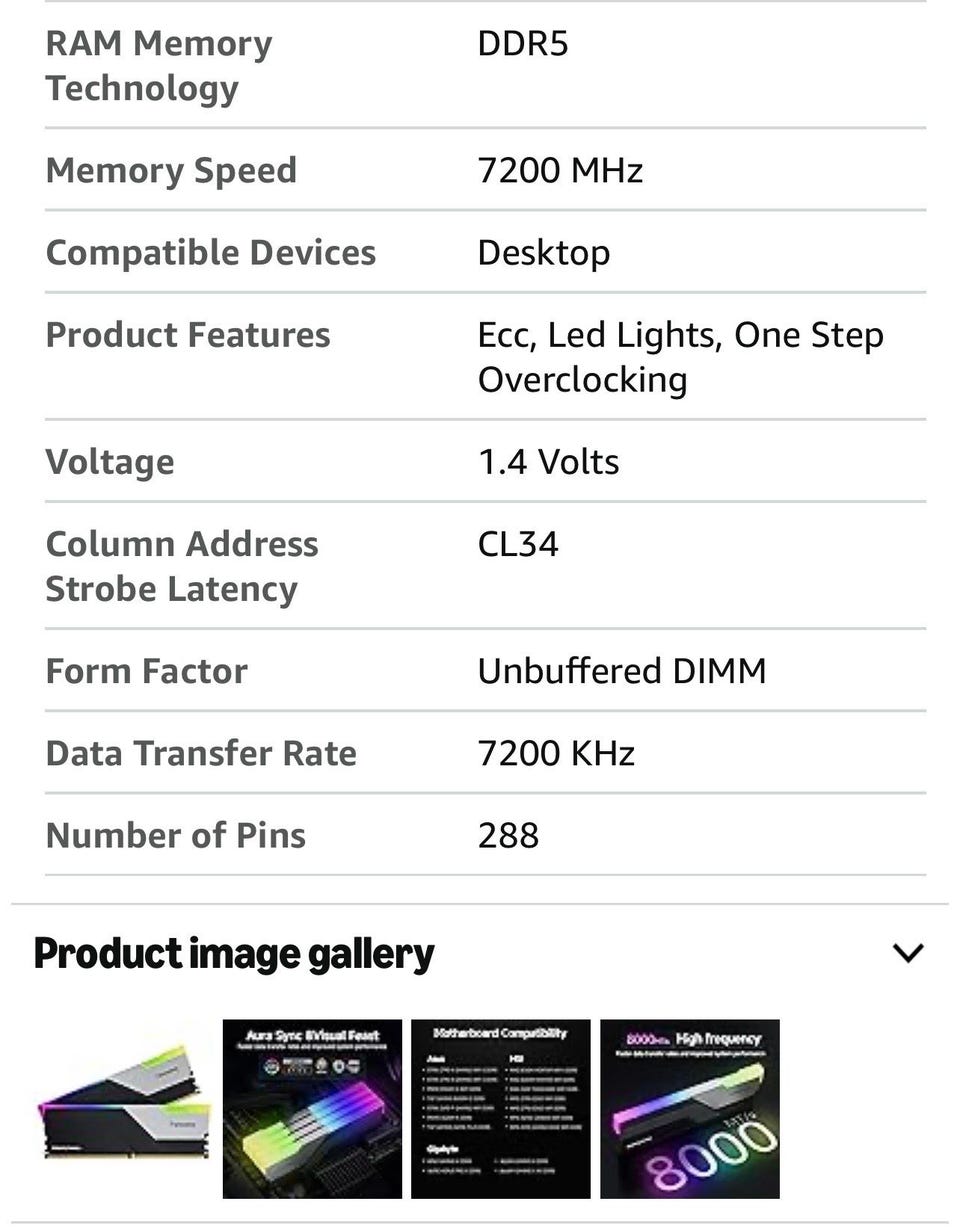Tap the Number of Pins label
960x1228 pixels.
[176, 835]
